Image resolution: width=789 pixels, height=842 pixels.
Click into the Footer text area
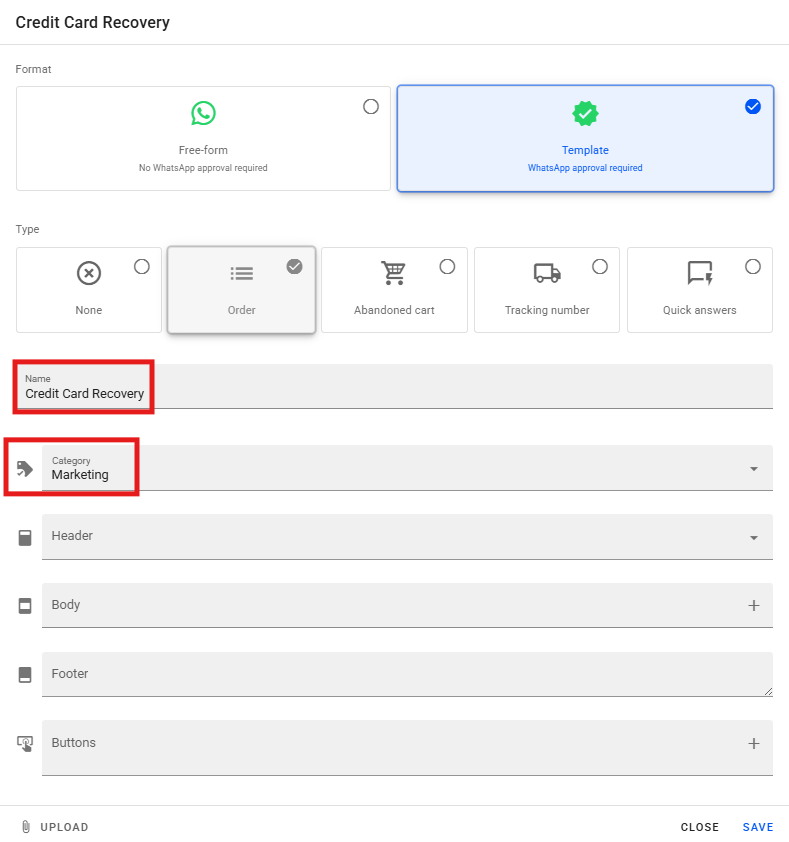pos(400,675)
